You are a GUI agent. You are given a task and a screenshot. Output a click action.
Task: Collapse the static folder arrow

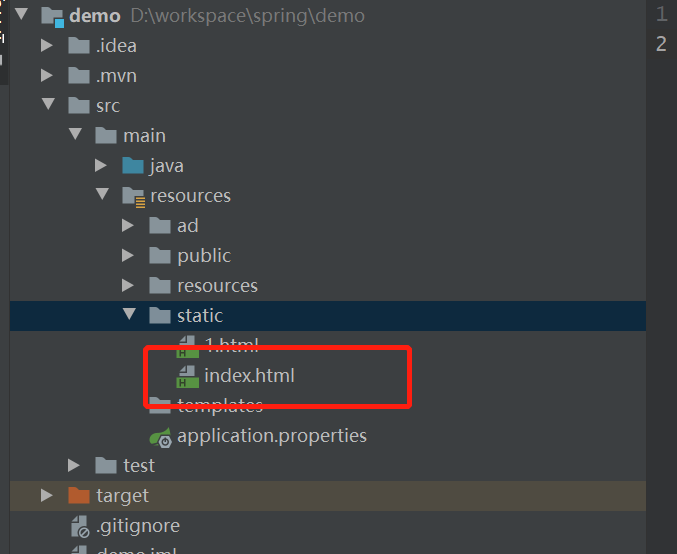click(129, 314)
